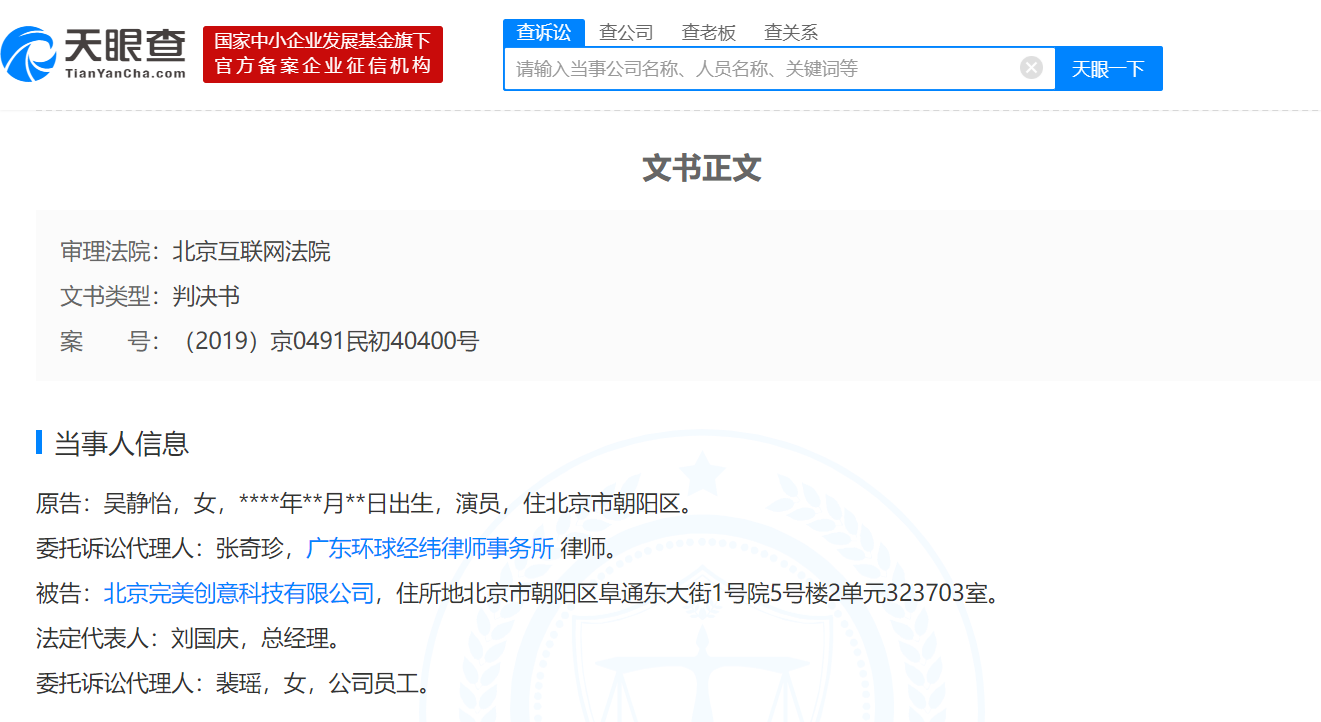Switch to the 查公司 tab
This screenshot has height=722, width=1321.
tap(626, 32)
